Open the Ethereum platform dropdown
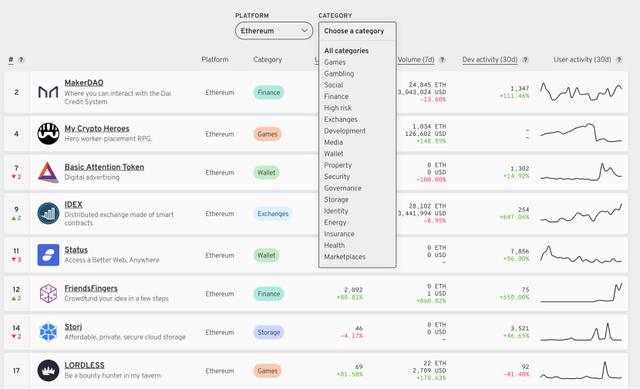This screenshot has height=389, width=640. click(274, 31)
